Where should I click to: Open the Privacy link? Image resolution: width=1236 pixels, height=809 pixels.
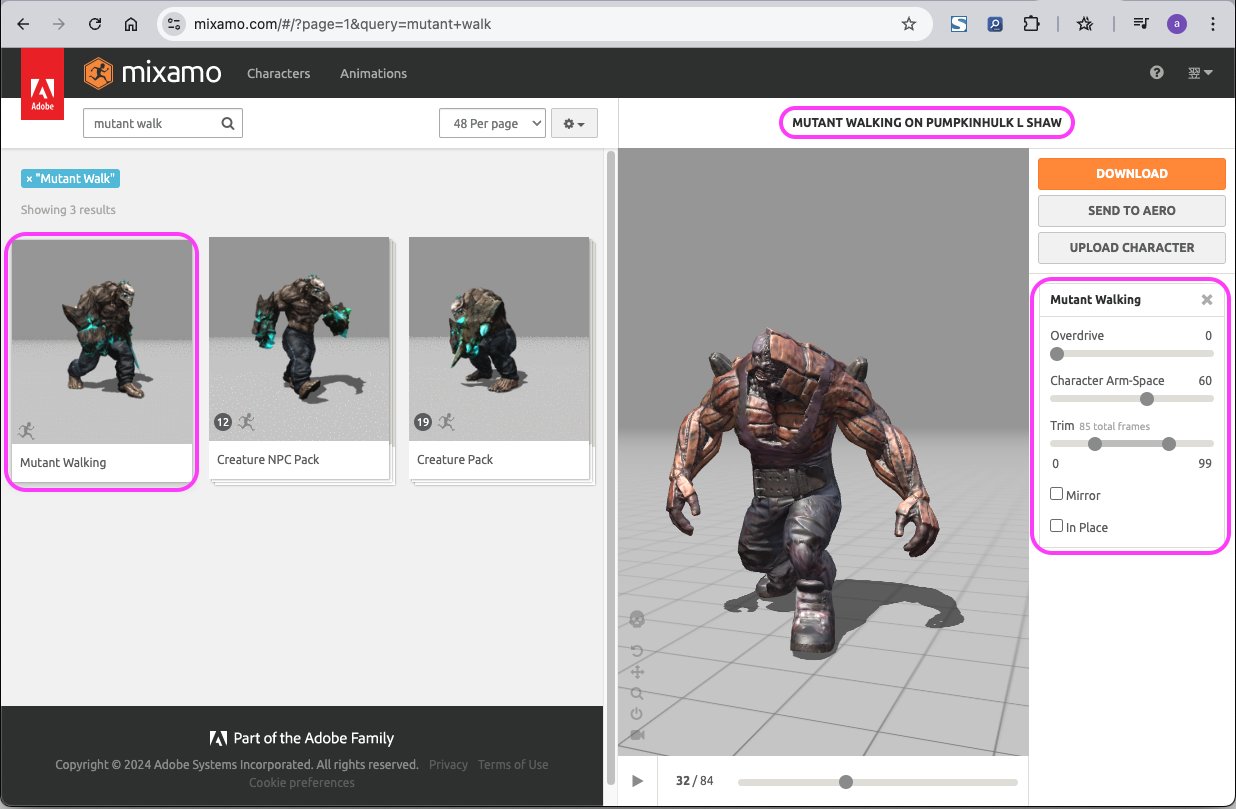(448, 765)
